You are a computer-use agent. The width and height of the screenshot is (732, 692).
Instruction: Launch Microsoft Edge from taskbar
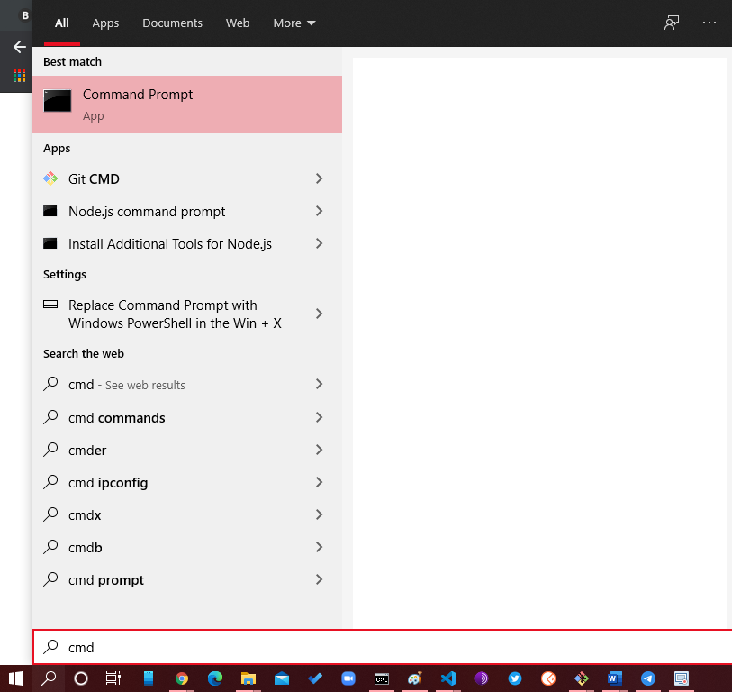pyautogui.click(x=215, y=678)
